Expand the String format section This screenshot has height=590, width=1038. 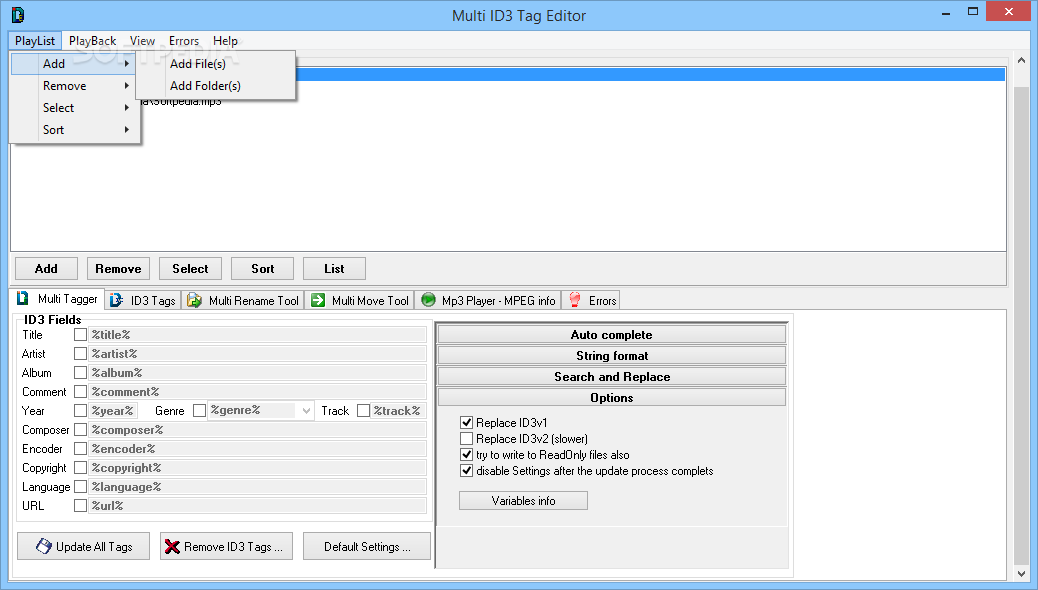coord(612,356)
